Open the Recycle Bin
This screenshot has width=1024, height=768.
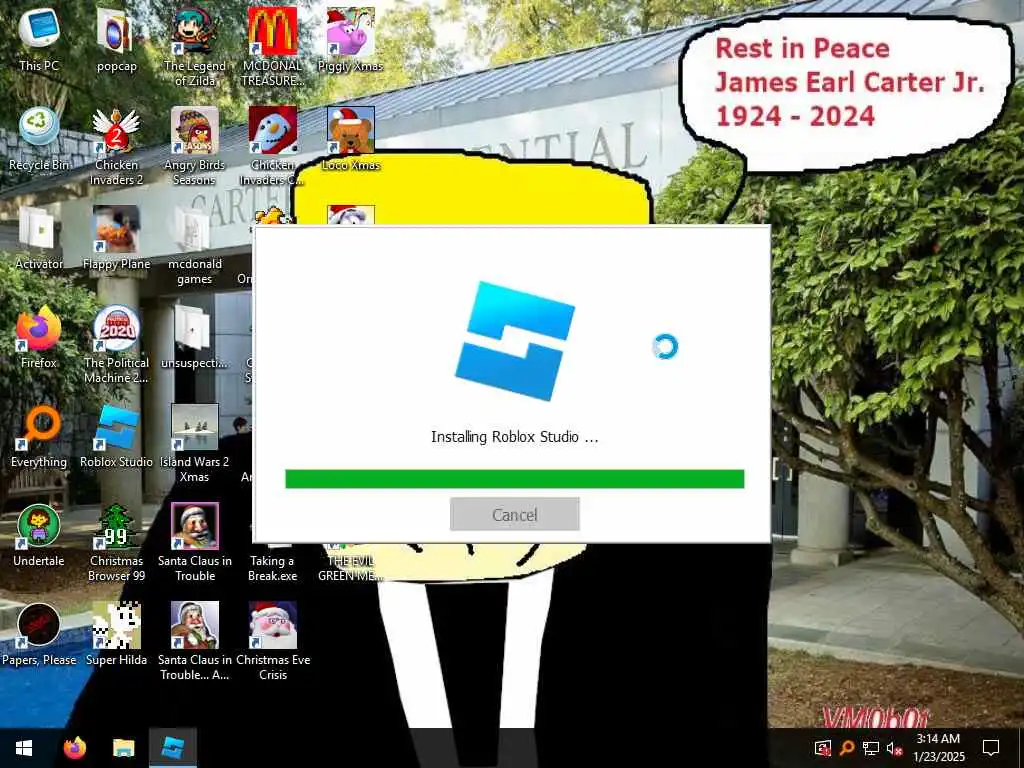(x=39, y=138)
